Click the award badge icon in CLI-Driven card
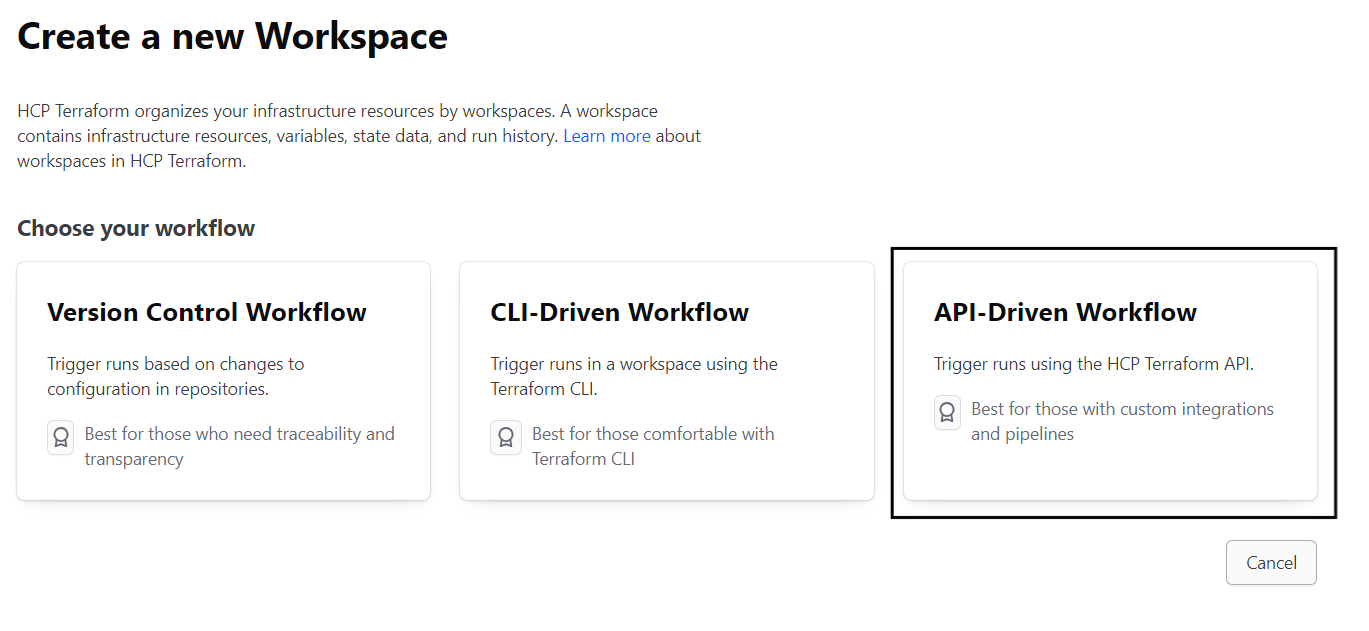Screen dimensions: 1369x631 [506, 437]
